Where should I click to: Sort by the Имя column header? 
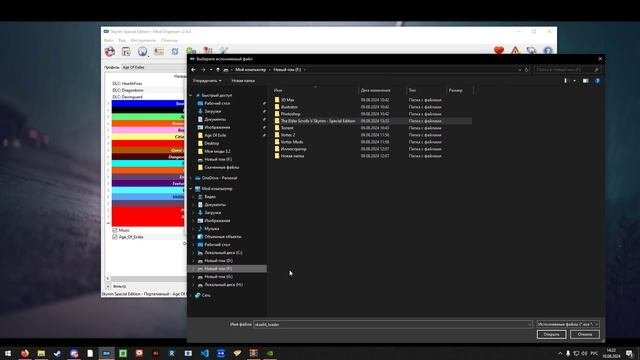tap(278, 90)
